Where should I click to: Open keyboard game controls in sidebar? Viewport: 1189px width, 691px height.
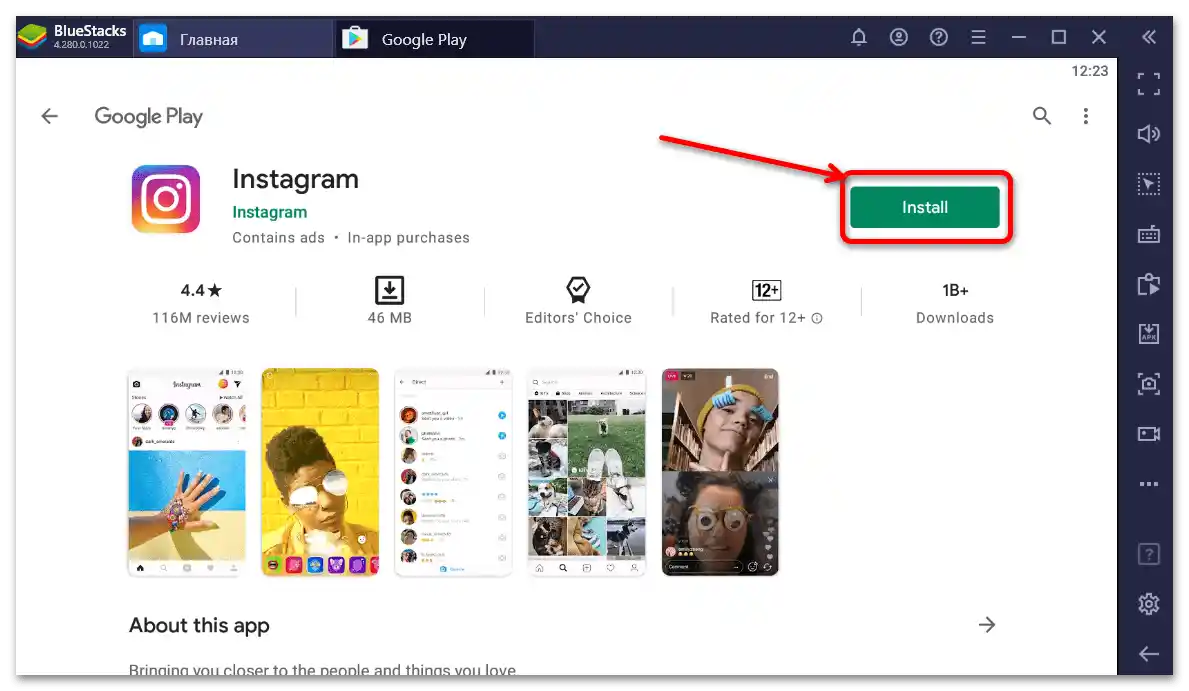1149,234
